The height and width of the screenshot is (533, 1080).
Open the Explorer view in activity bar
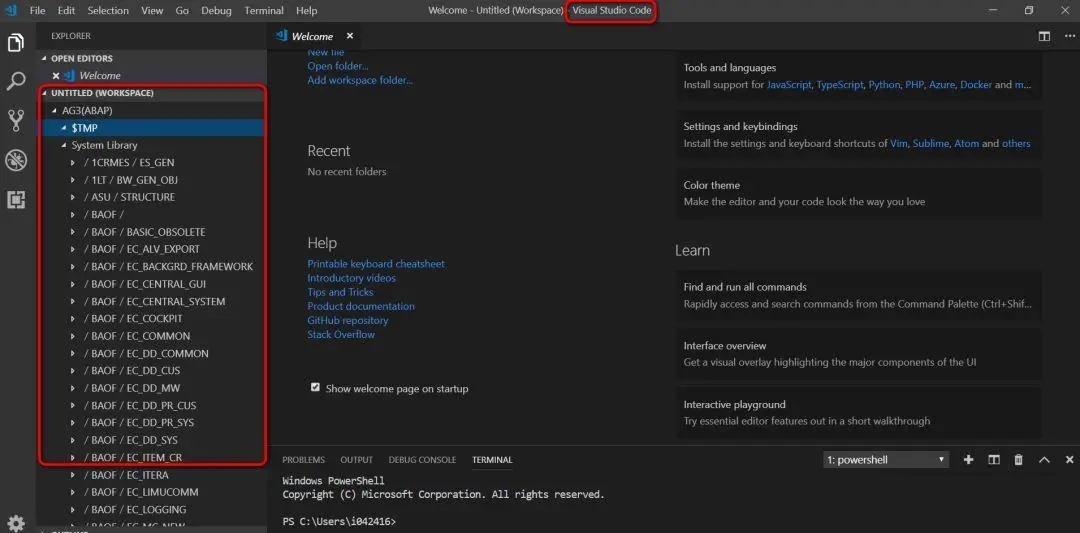click(x=16, y=43)
